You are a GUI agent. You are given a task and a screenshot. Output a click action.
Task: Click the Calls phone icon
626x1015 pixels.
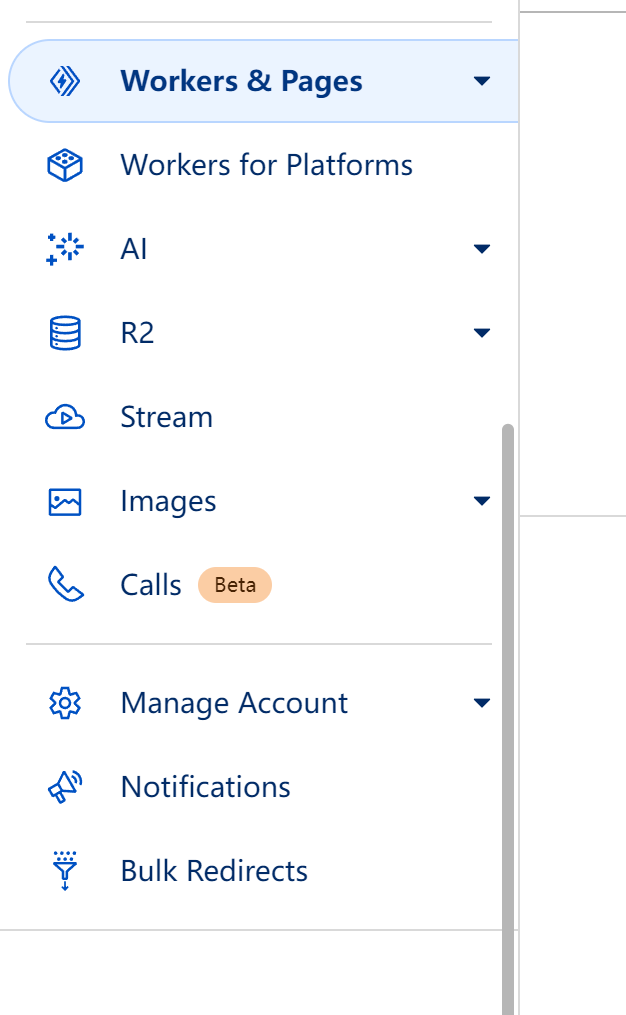[65, 585]
